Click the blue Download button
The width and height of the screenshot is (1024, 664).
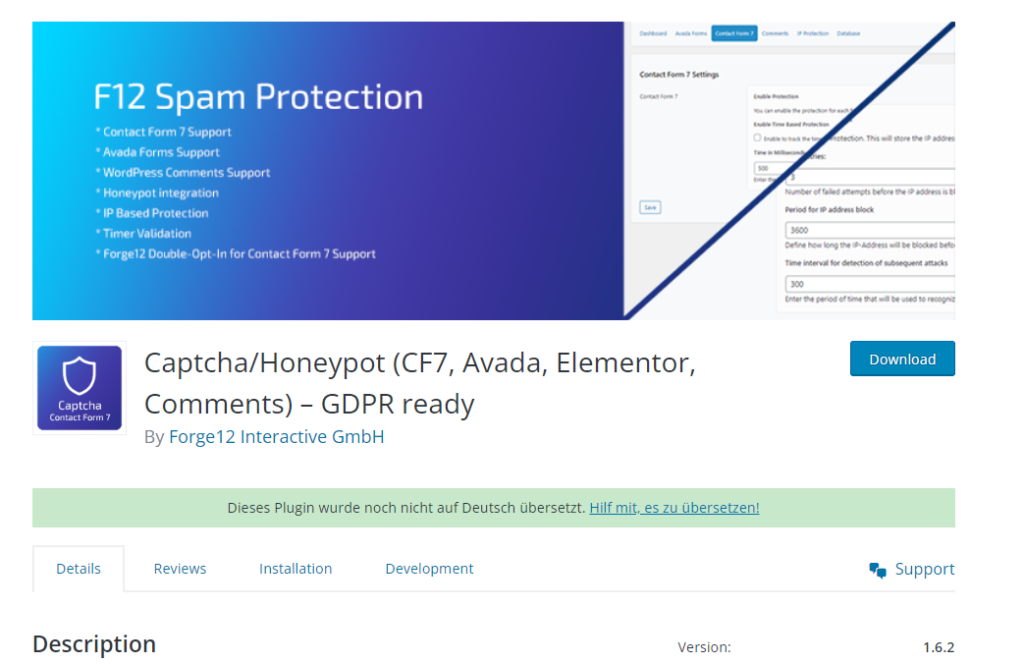click(902, 358)
